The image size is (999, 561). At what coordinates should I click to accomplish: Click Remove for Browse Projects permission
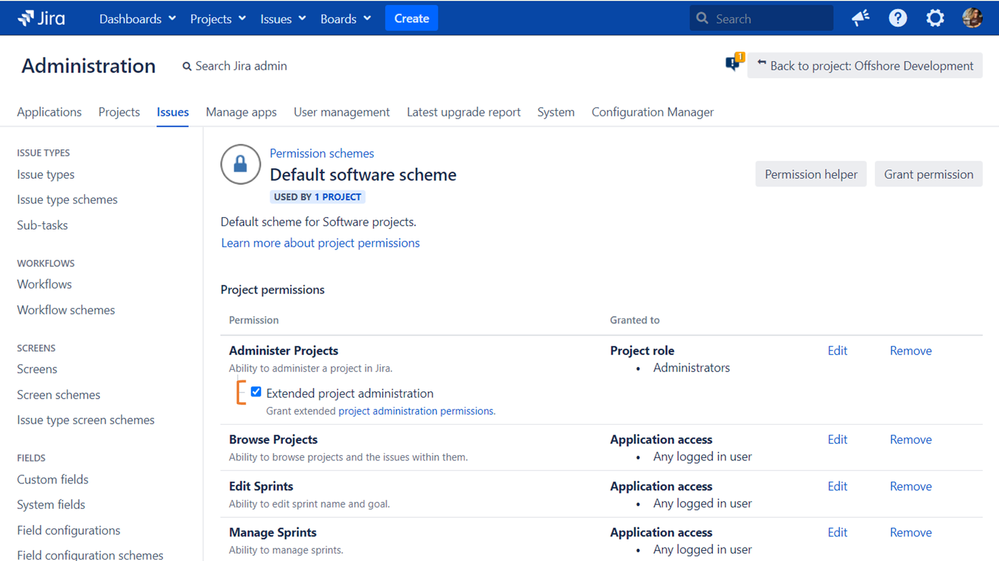point(910,439)
